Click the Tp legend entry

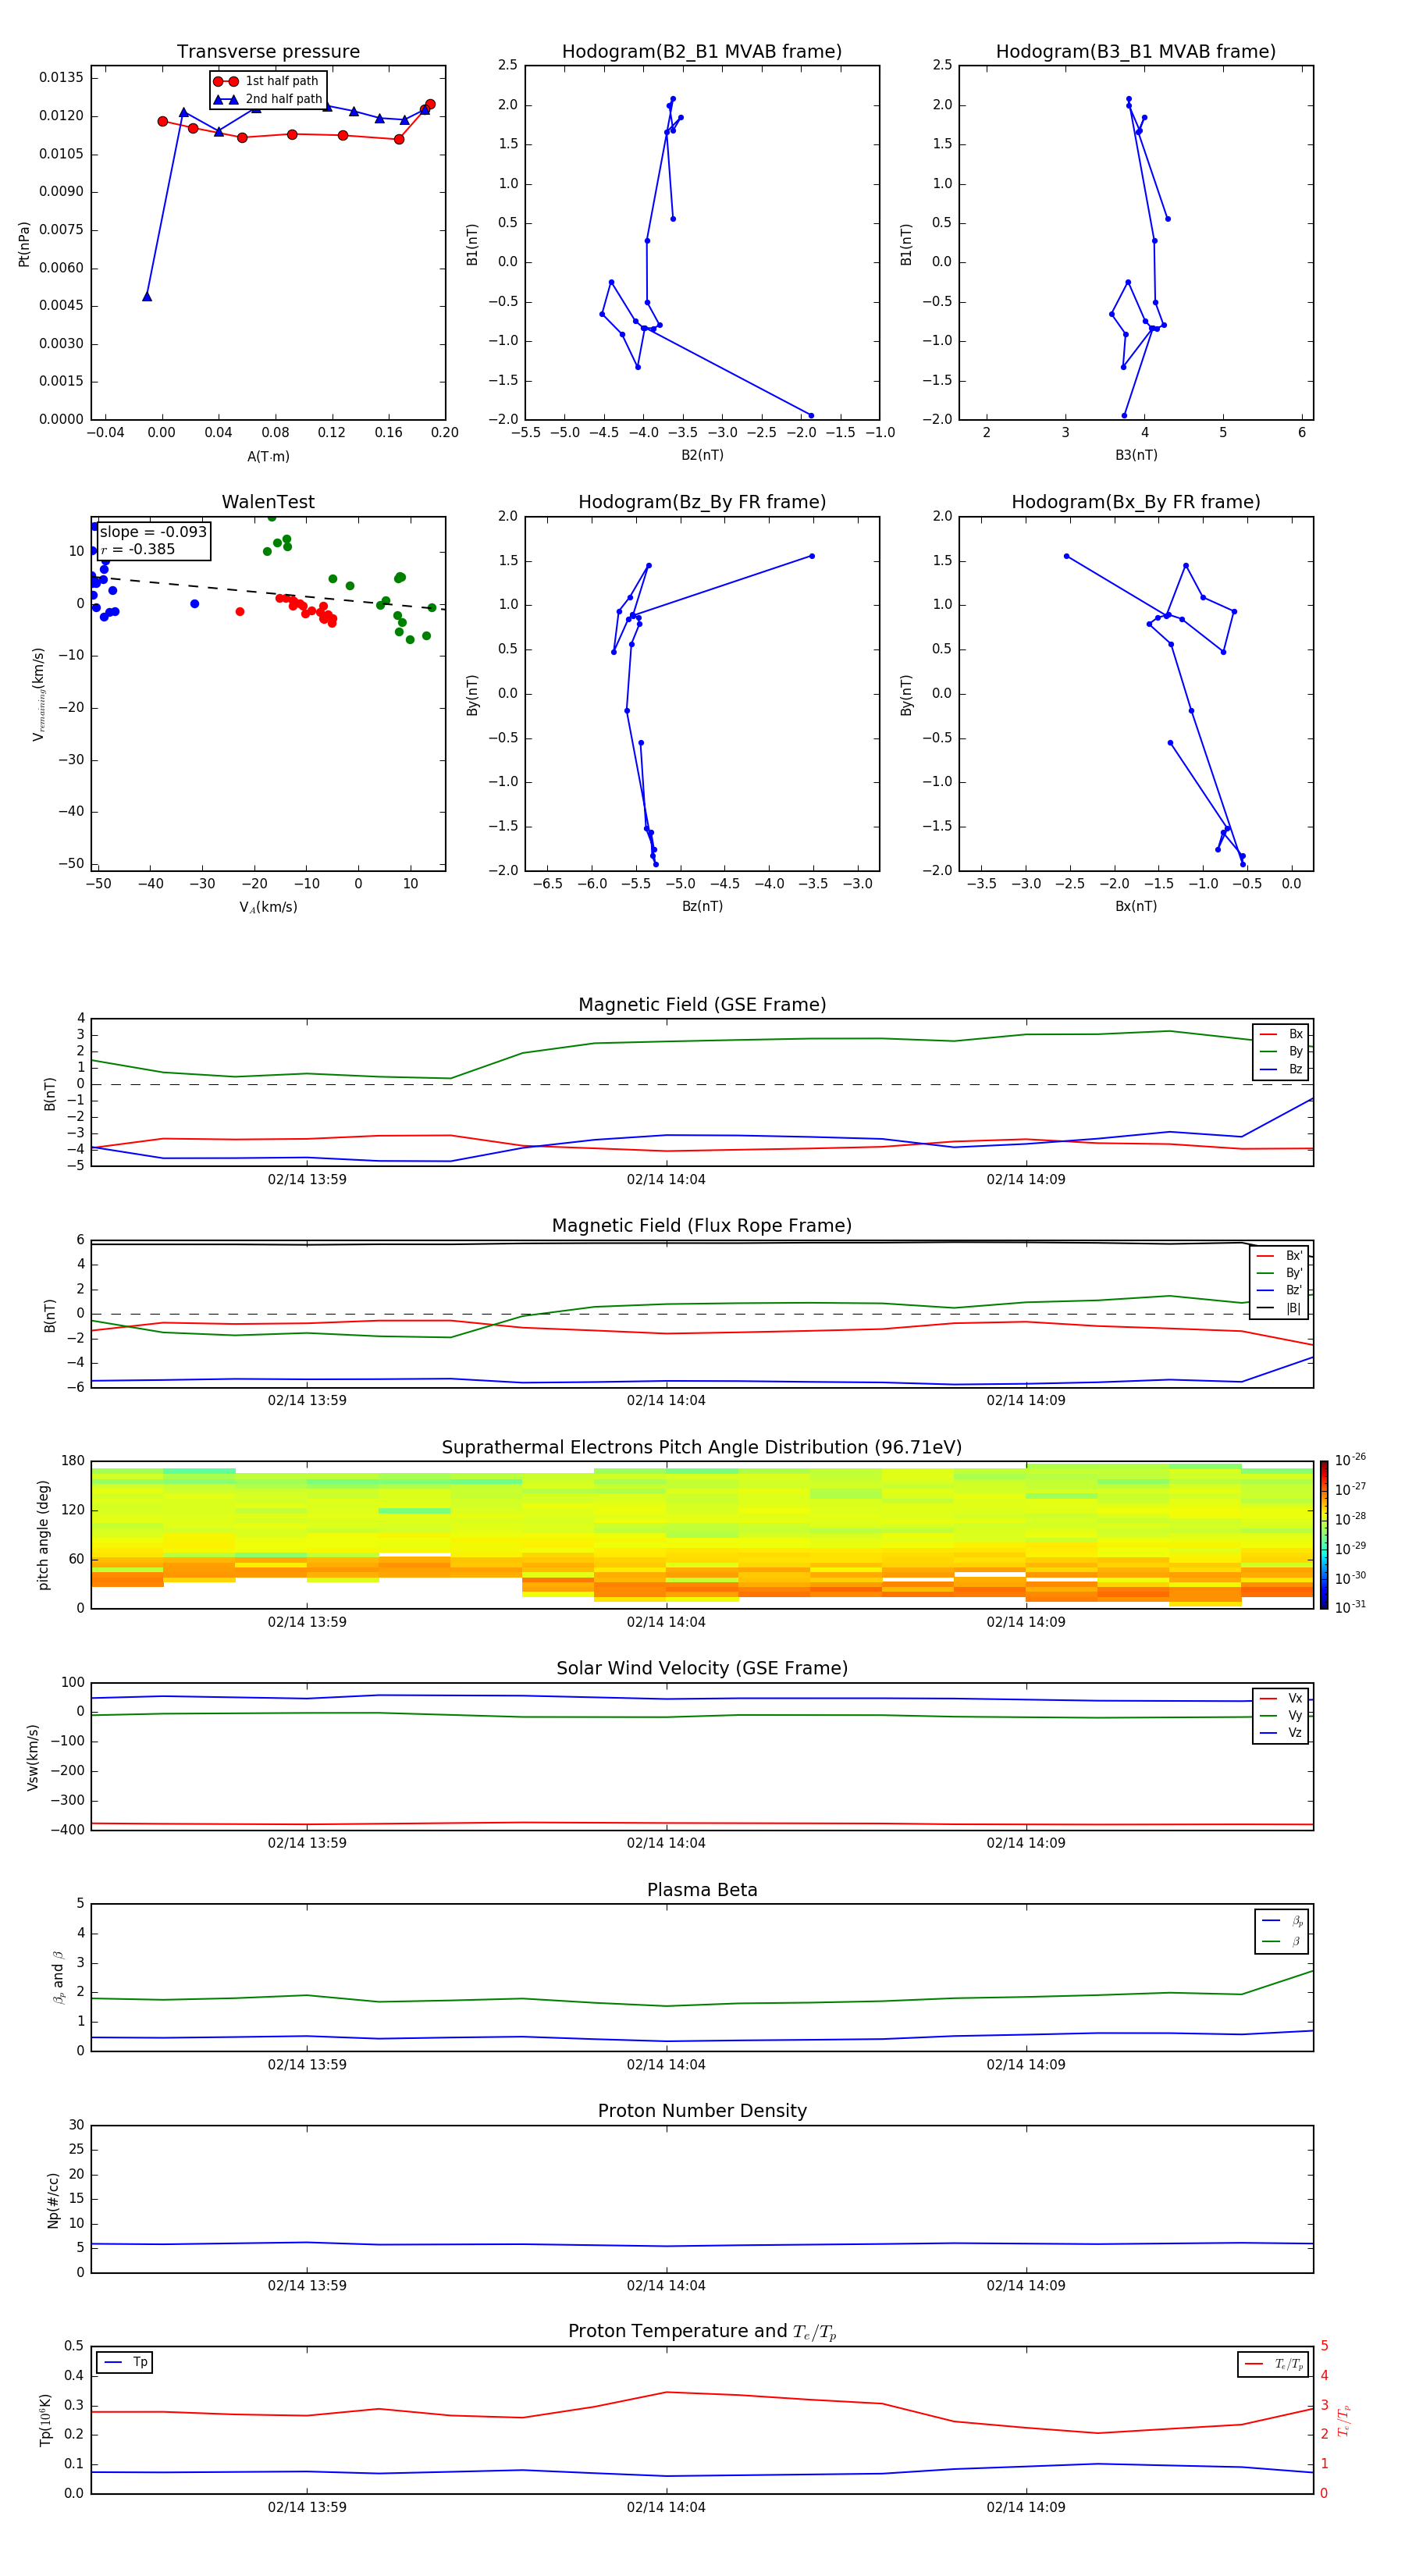tap(125, 2362)
